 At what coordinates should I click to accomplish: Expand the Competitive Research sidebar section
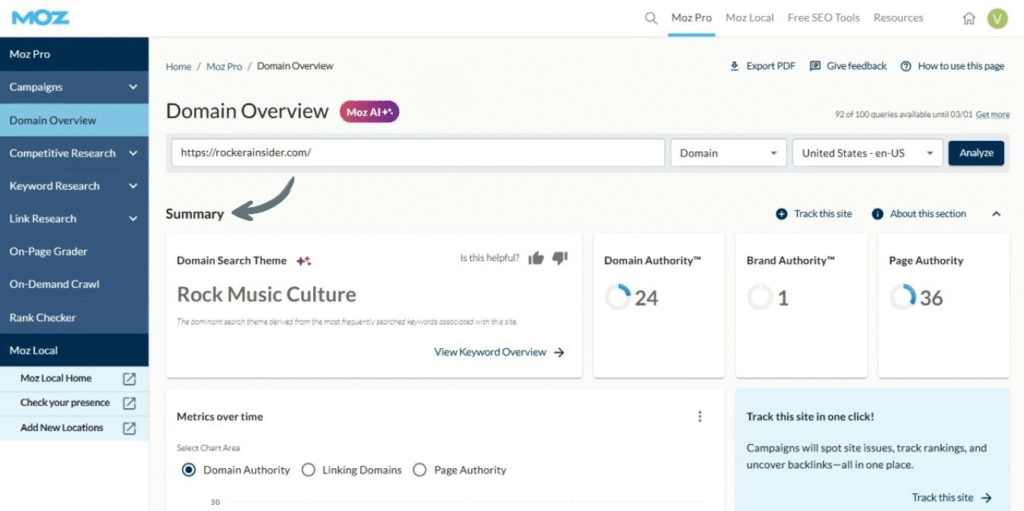tap(133, 153)
